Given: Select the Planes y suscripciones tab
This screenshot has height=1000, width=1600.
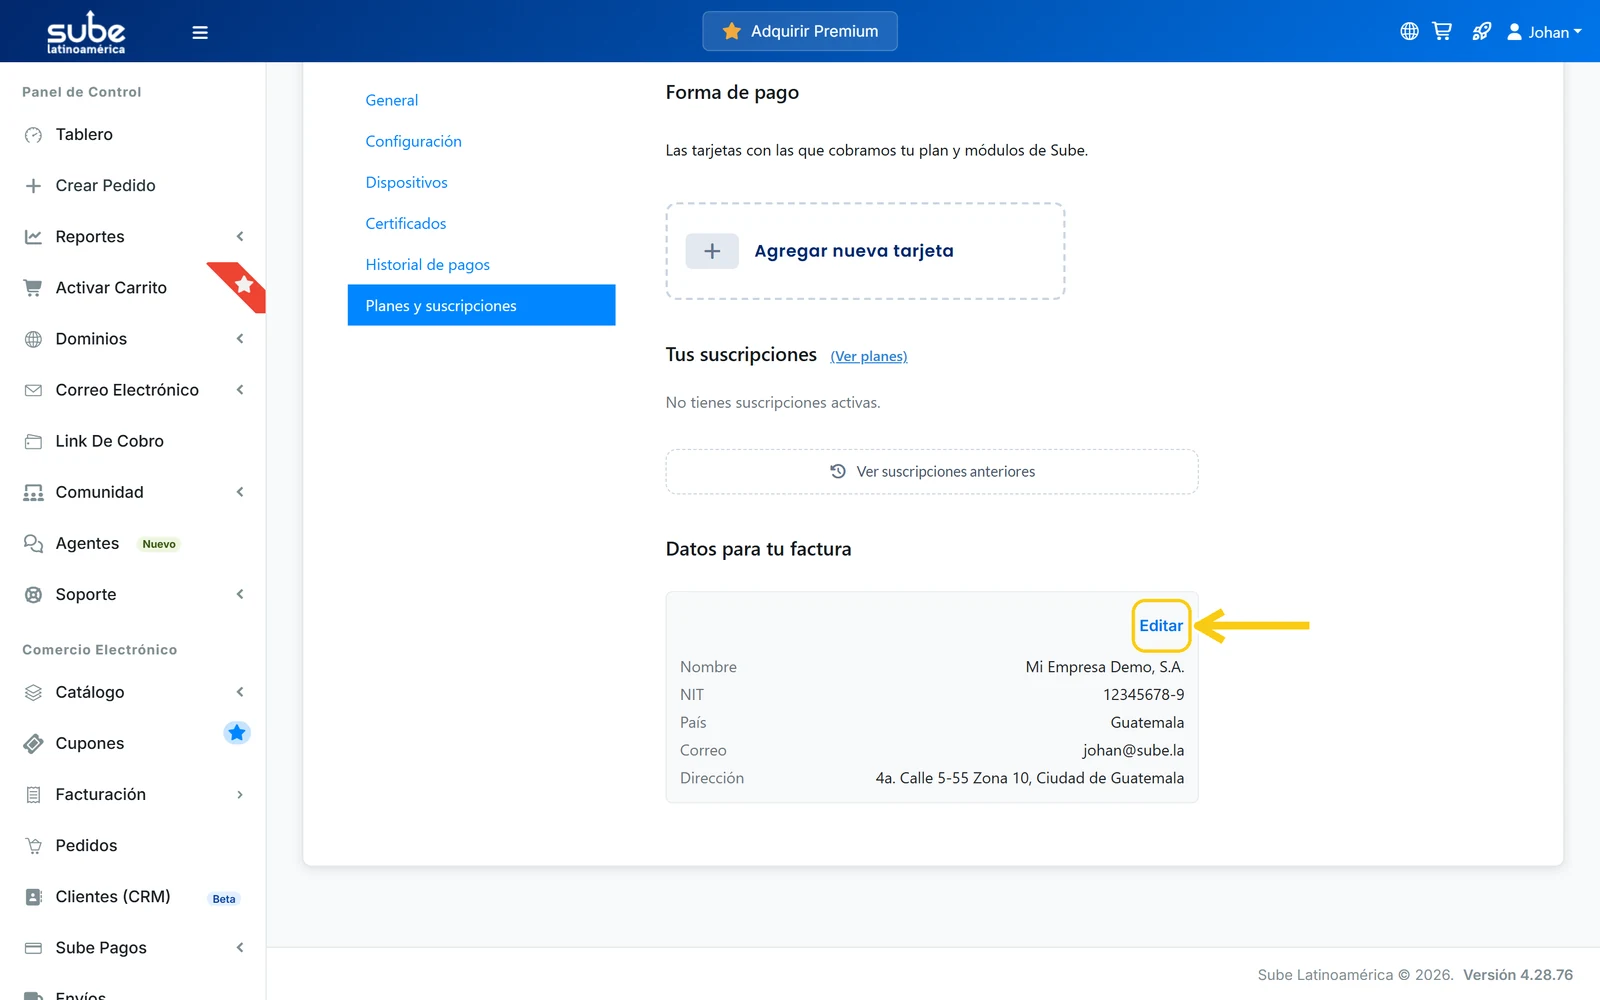Looking at the screenshot, I should click(481, 305).
